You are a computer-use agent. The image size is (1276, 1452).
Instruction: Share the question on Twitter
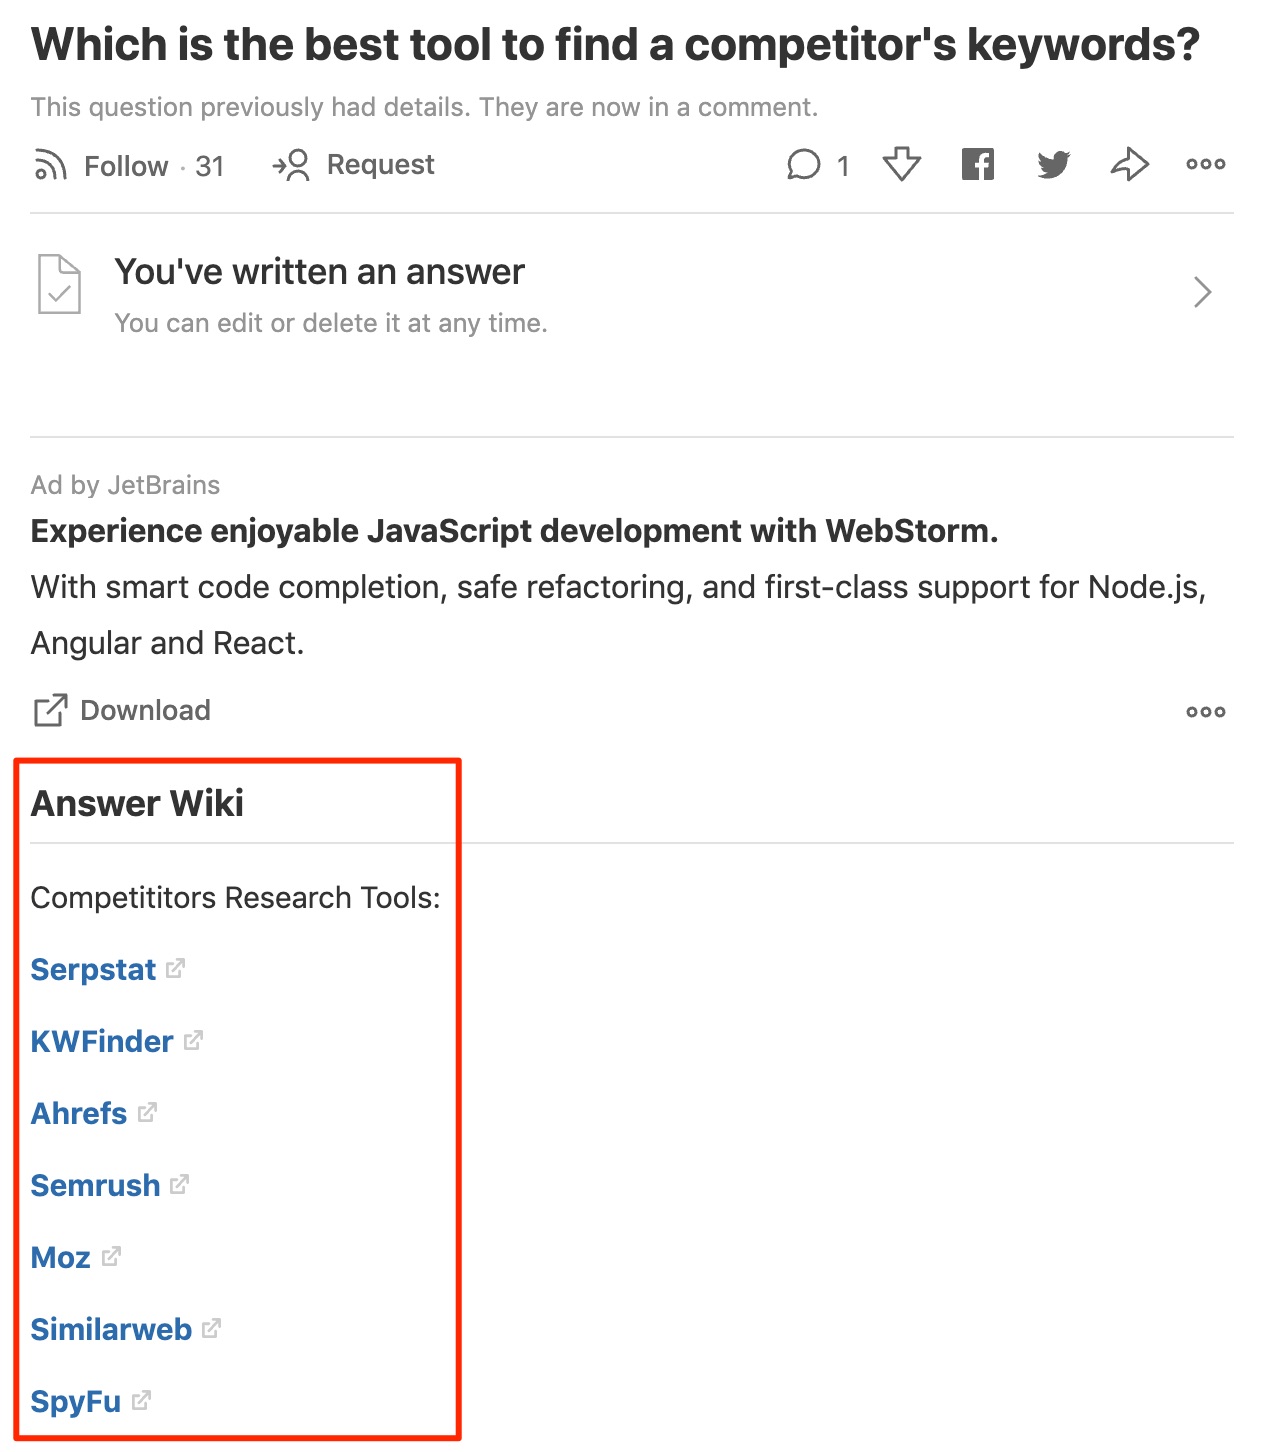tap(1052, 164)
